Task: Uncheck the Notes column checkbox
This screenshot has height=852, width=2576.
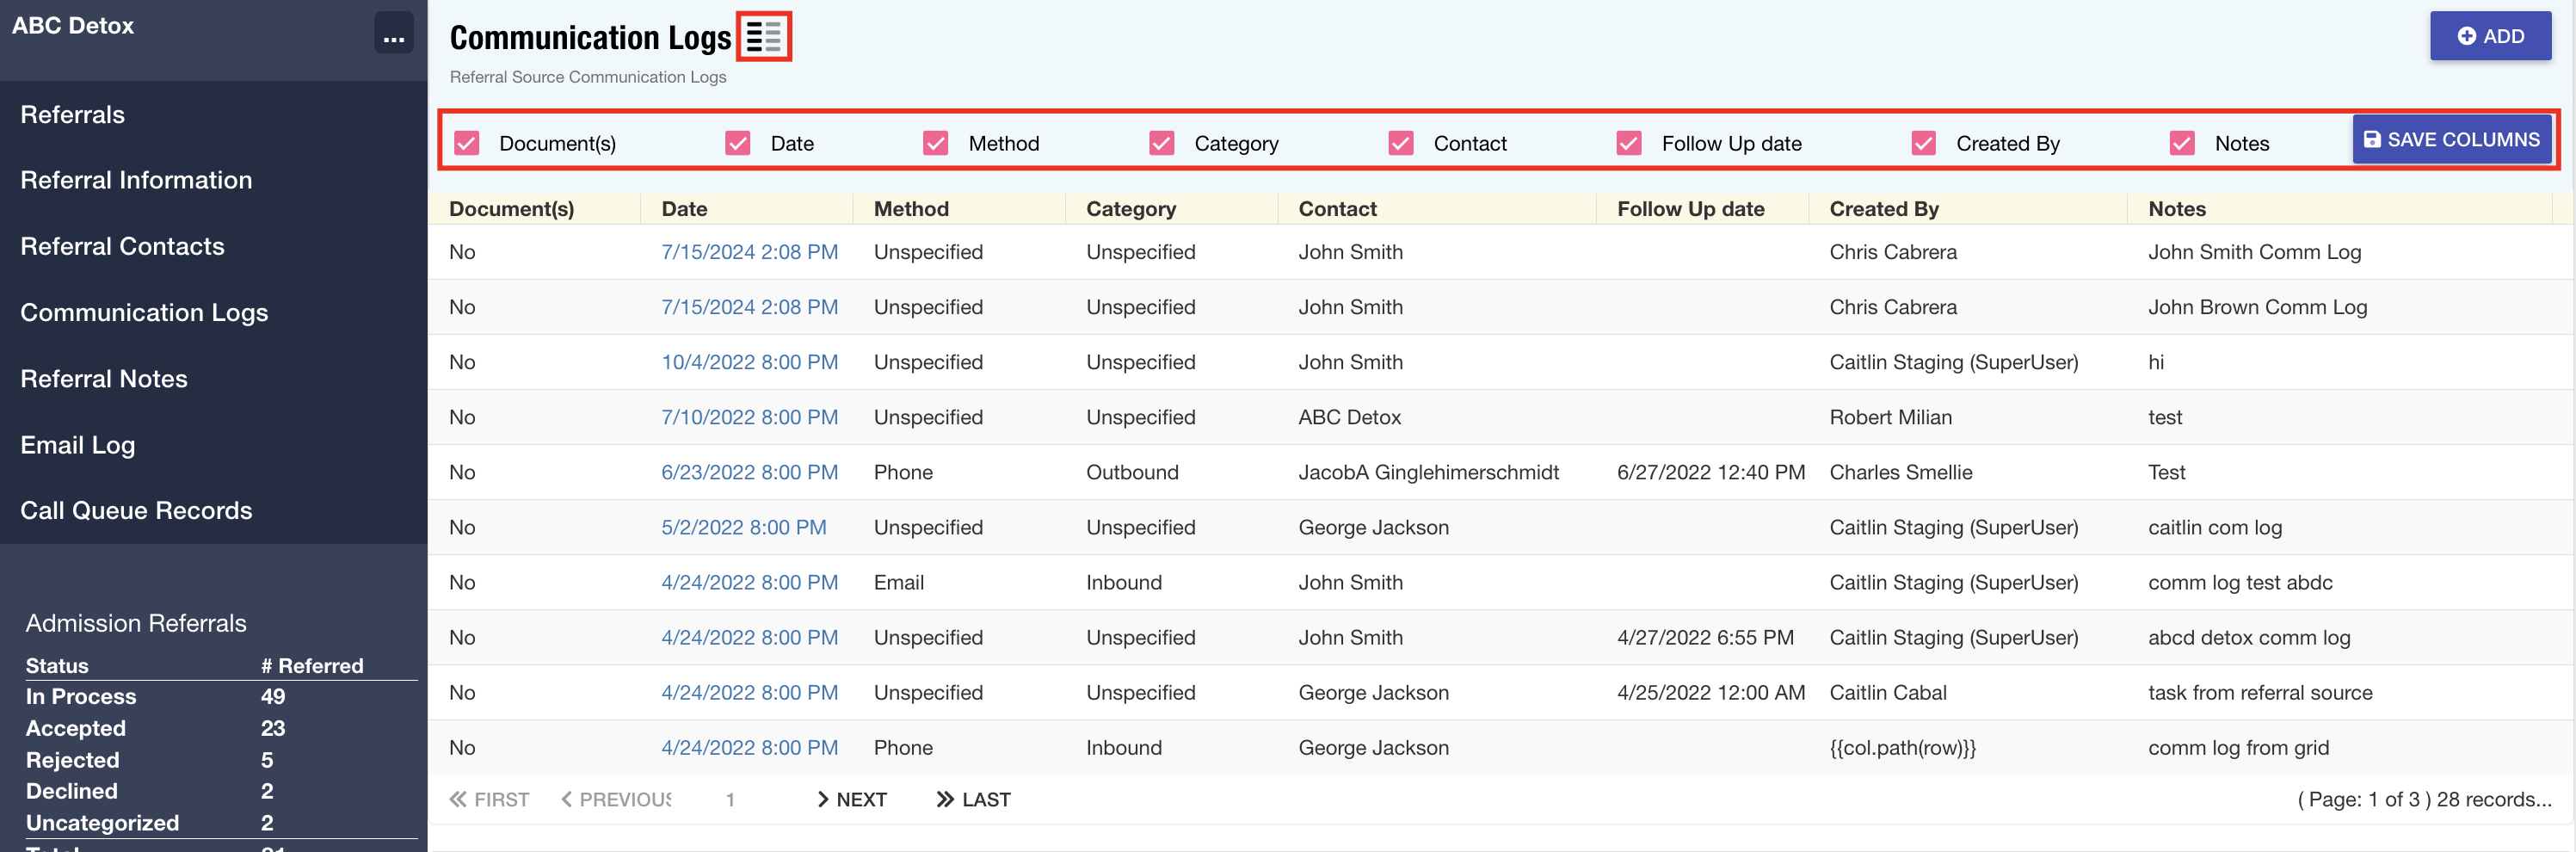Action: (x=2181, y=143)
